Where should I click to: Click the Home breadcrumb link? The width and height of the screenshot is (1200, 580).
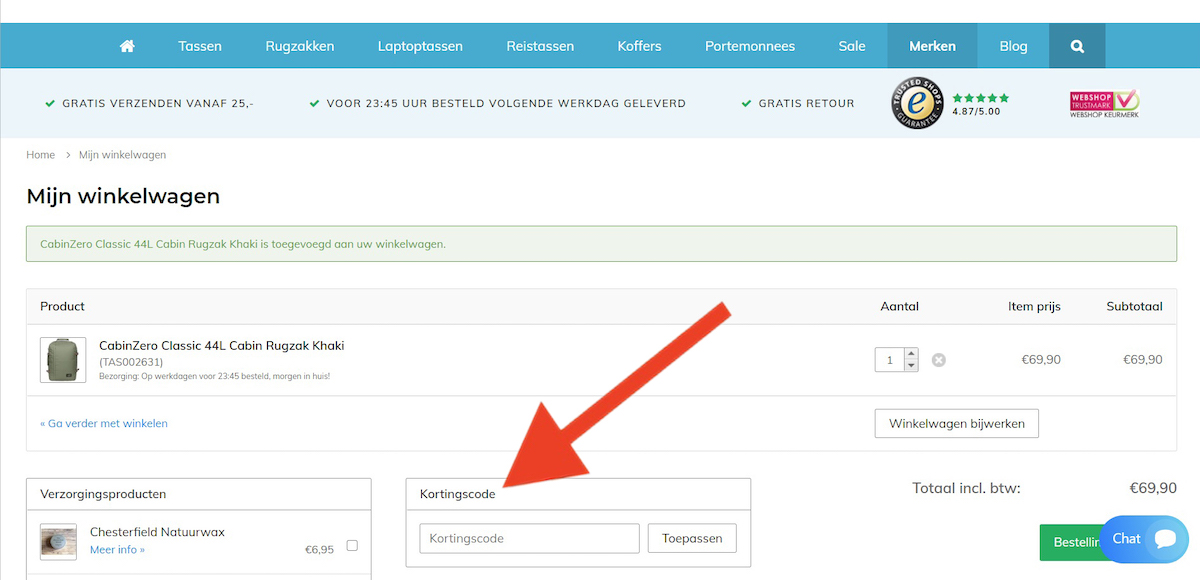[41, 155]
